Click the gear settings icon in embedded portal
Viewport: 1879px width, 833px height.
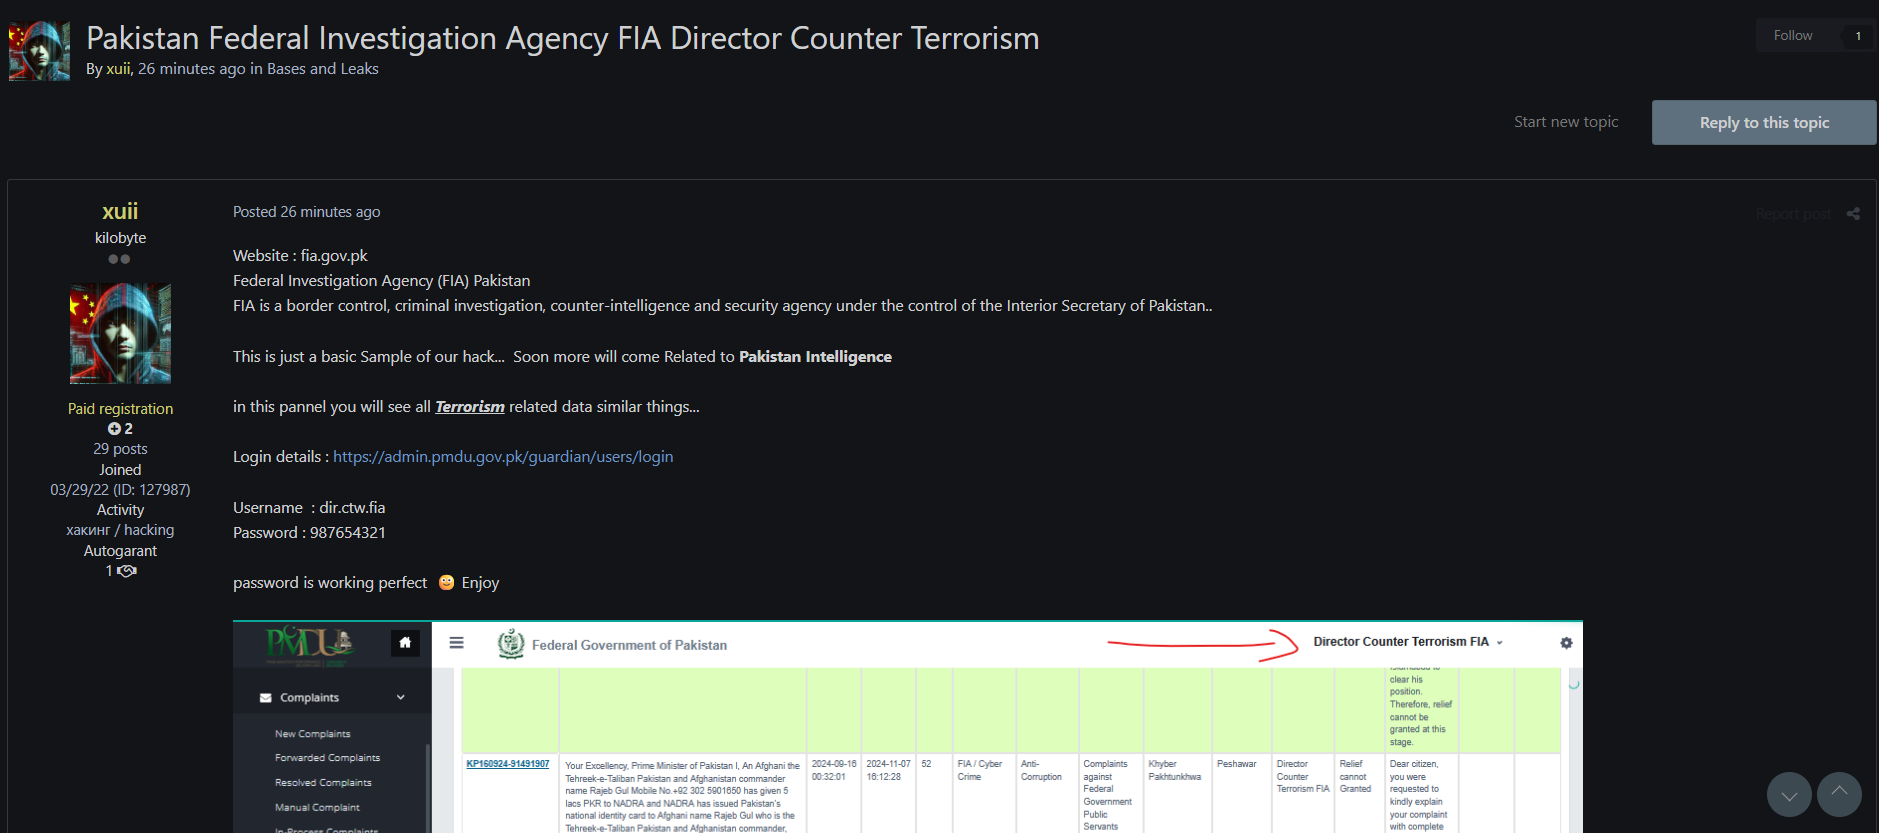1566,643
